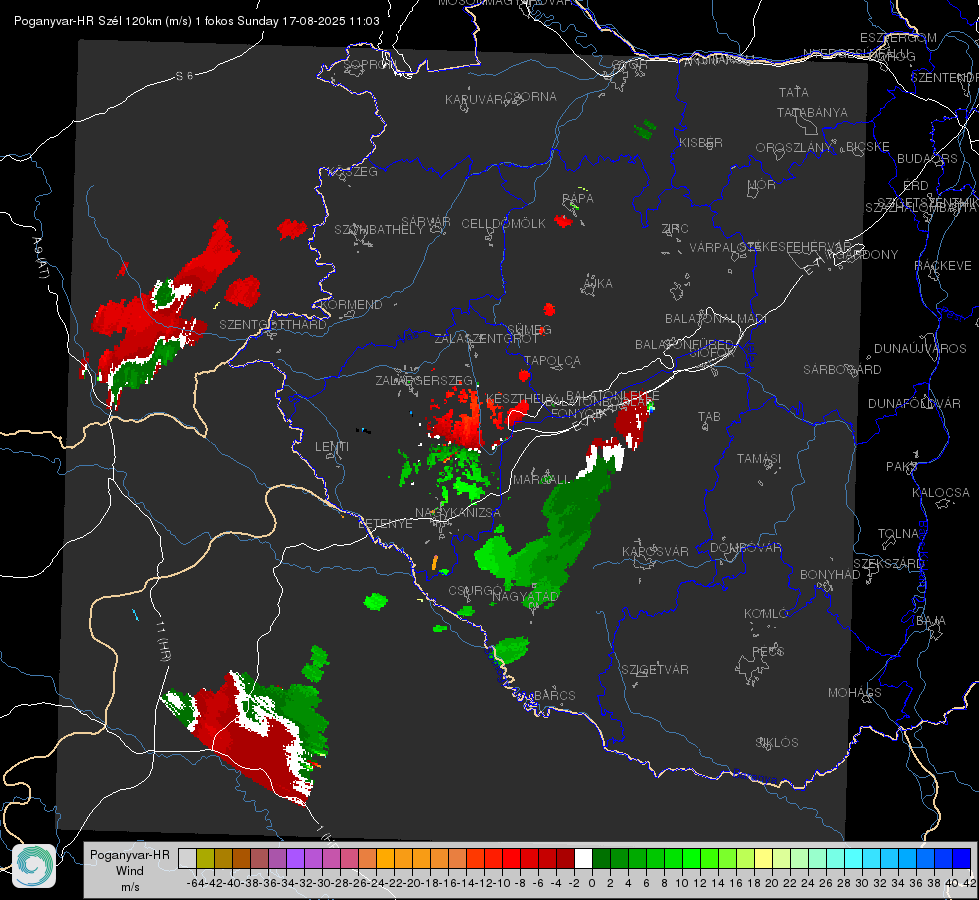Click the KALOCSA label
979x900 pixels.
(x=941, y=493)
